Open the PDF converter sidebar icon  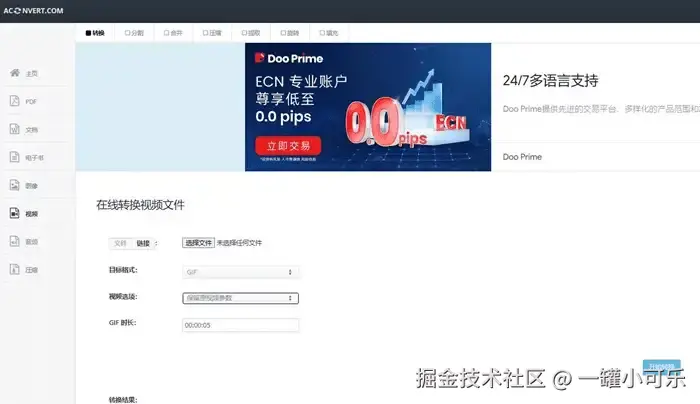[x=15, y=101]
